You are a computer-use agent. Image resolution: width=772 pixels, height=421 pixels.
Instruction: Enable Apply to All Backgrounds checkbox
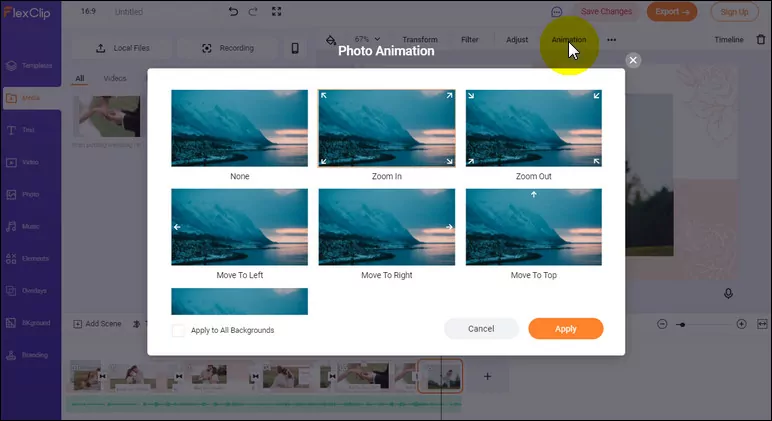(x=178, y=330)
